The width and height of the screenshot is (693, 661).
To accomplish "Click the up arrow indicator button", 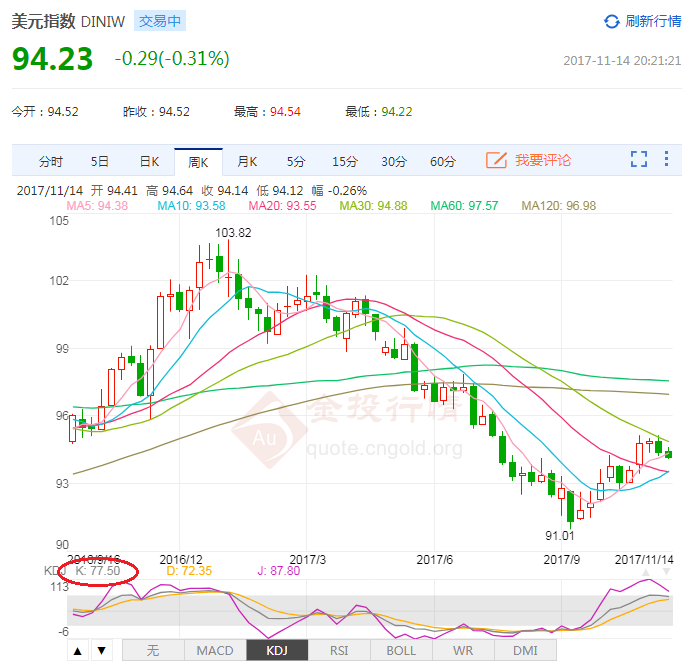I will coord(77,651).
